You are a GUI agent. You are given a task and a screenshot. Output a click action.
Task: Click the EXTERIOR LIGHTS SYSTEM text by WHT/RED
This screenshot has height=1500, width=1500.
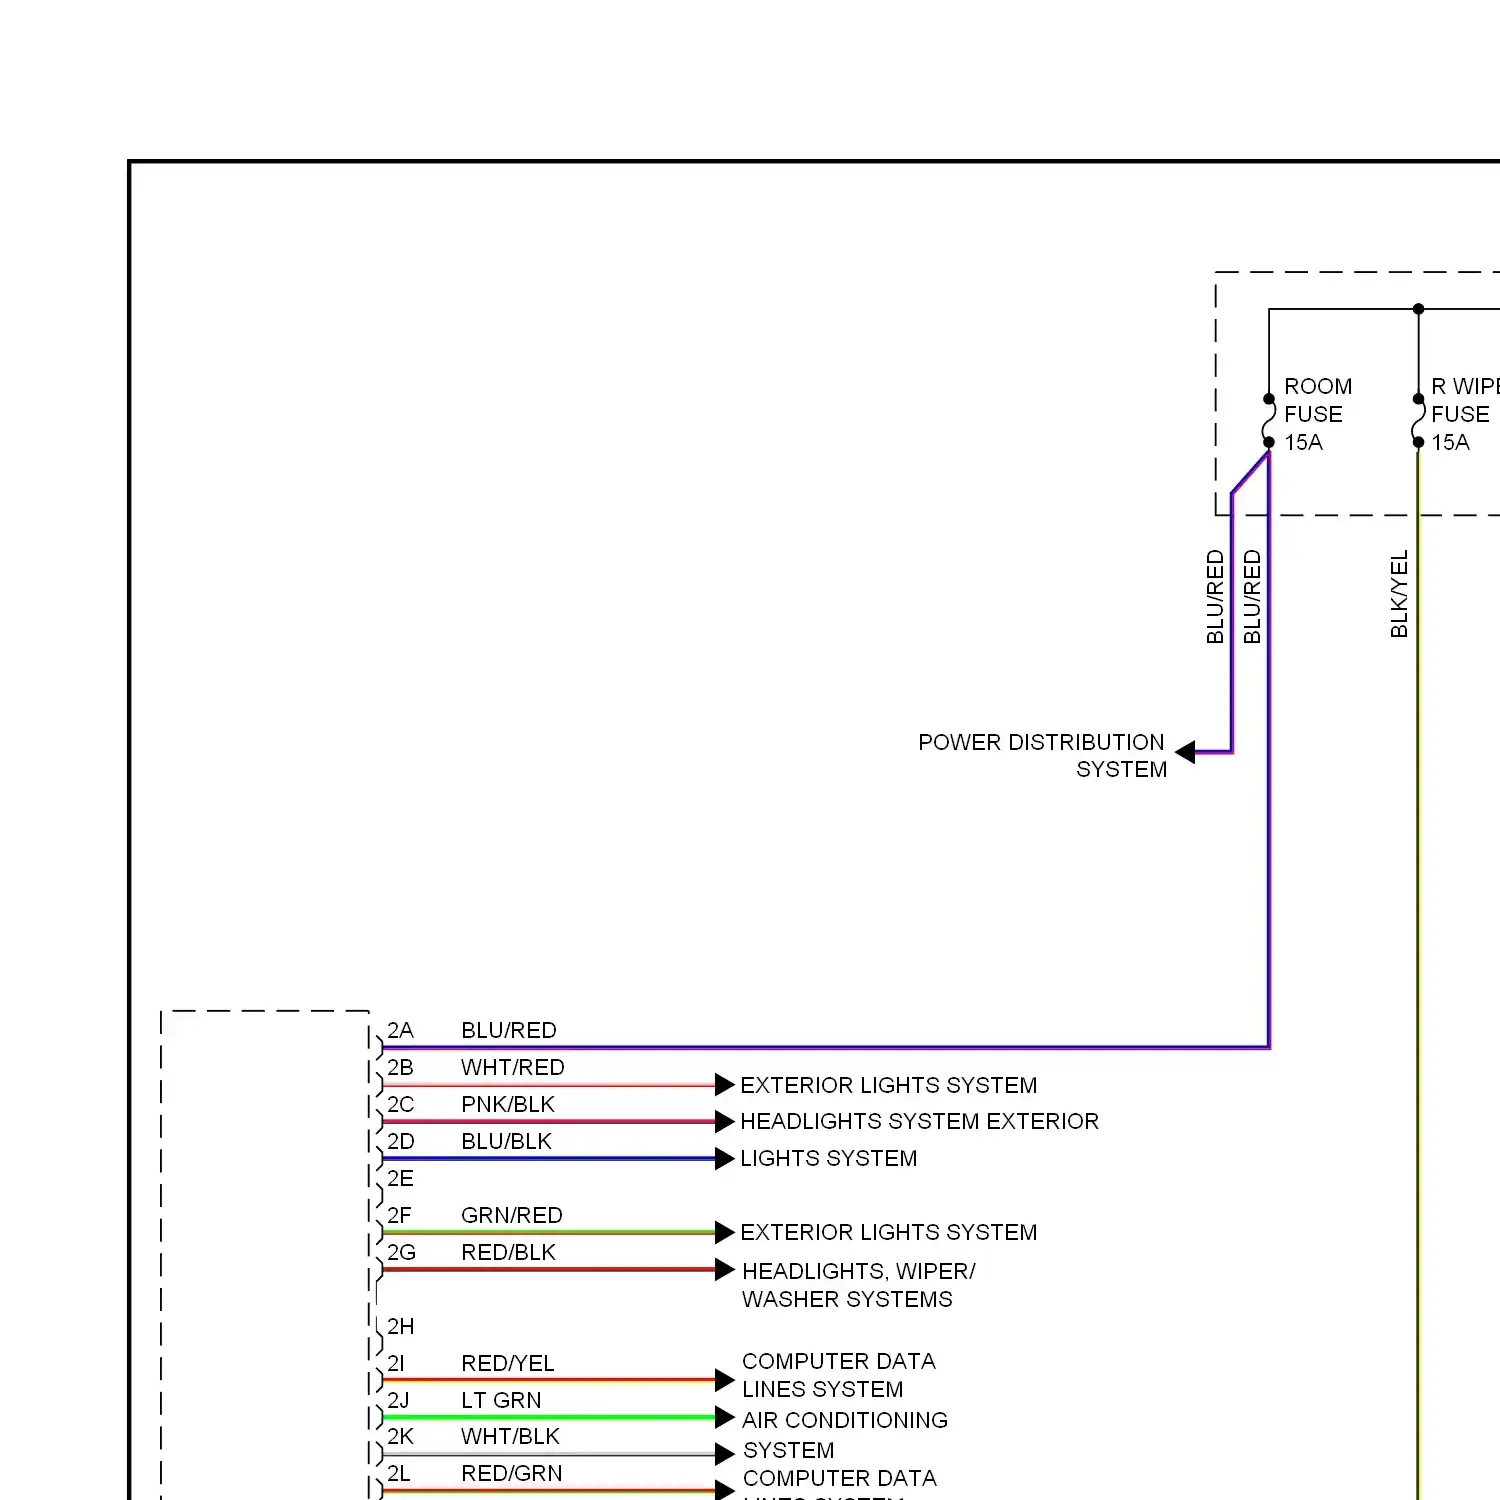click(889, 1085)
